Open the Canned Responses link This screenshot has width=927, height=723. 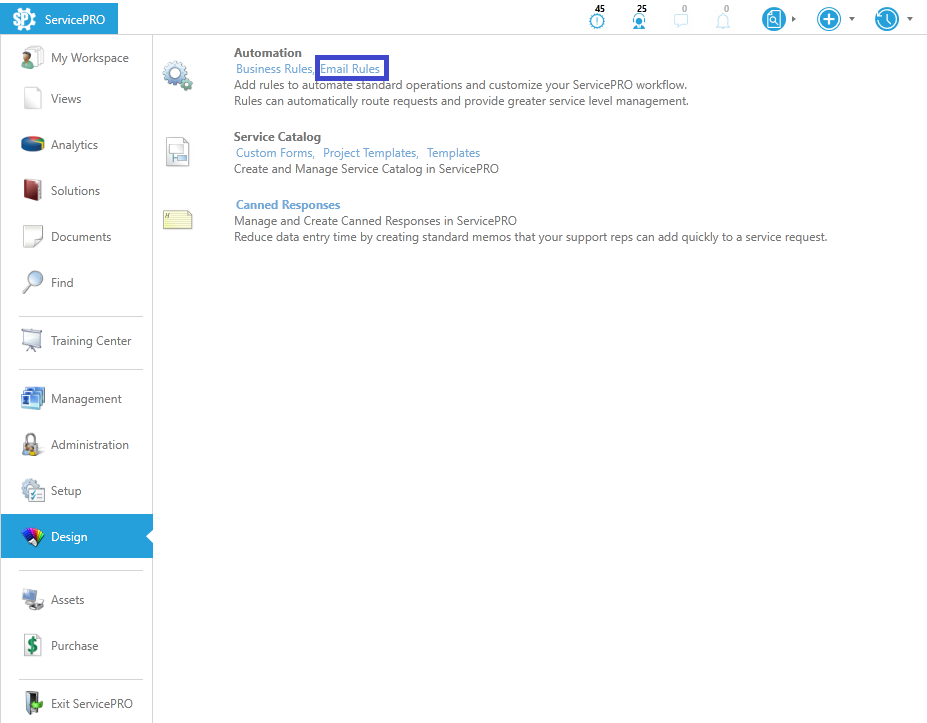(288, 205)
